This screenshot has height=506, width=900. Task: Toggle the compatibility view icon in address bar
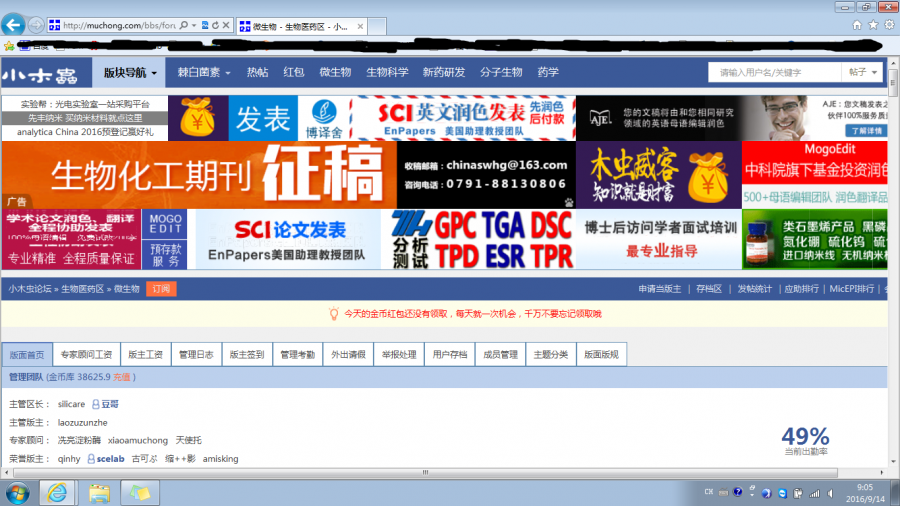[x=205, y=25]
